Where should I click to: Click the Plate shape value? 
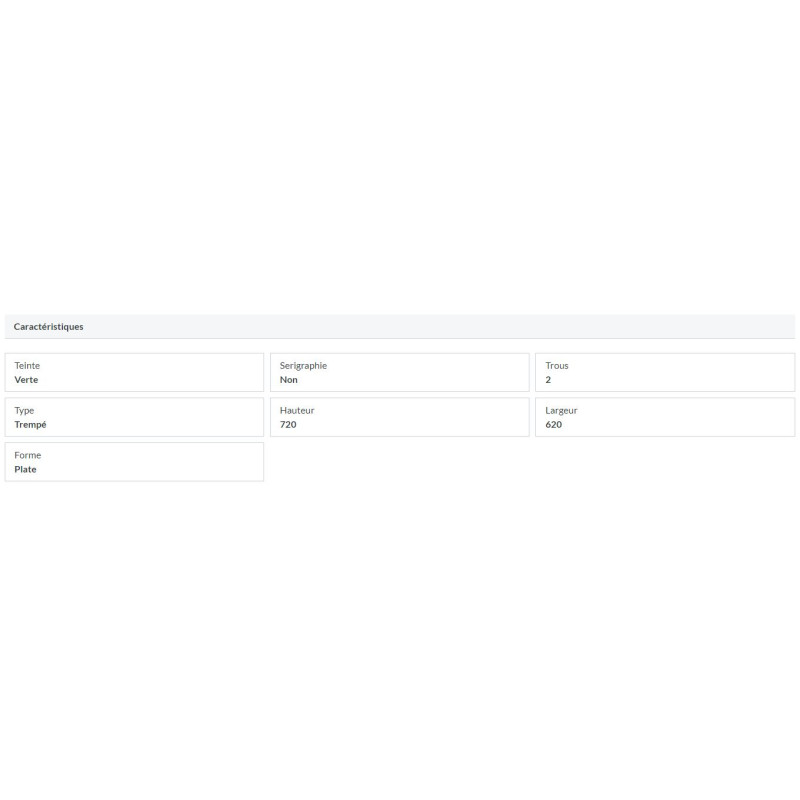[x=25, y=469]
